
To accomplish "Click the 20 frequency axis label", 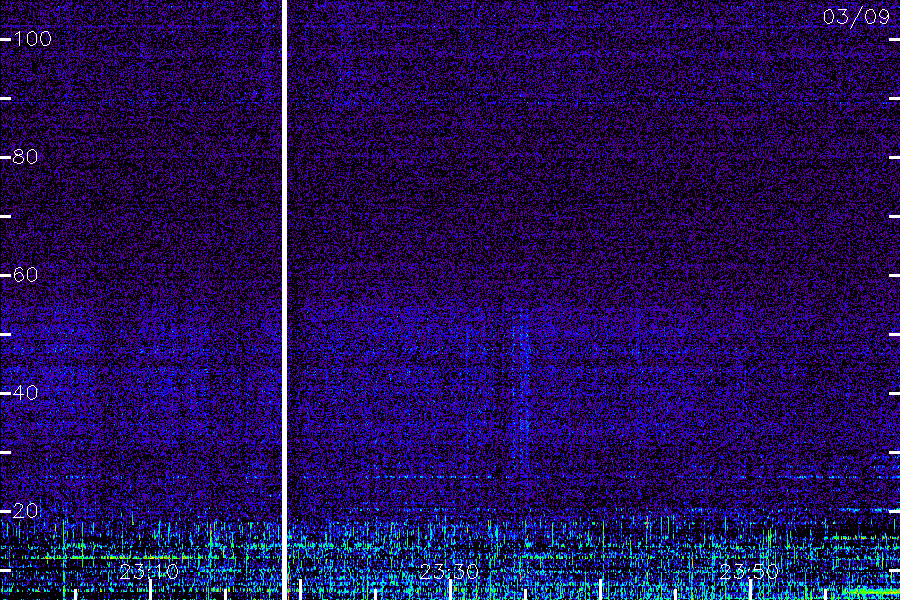I will [x=25, y=511].
